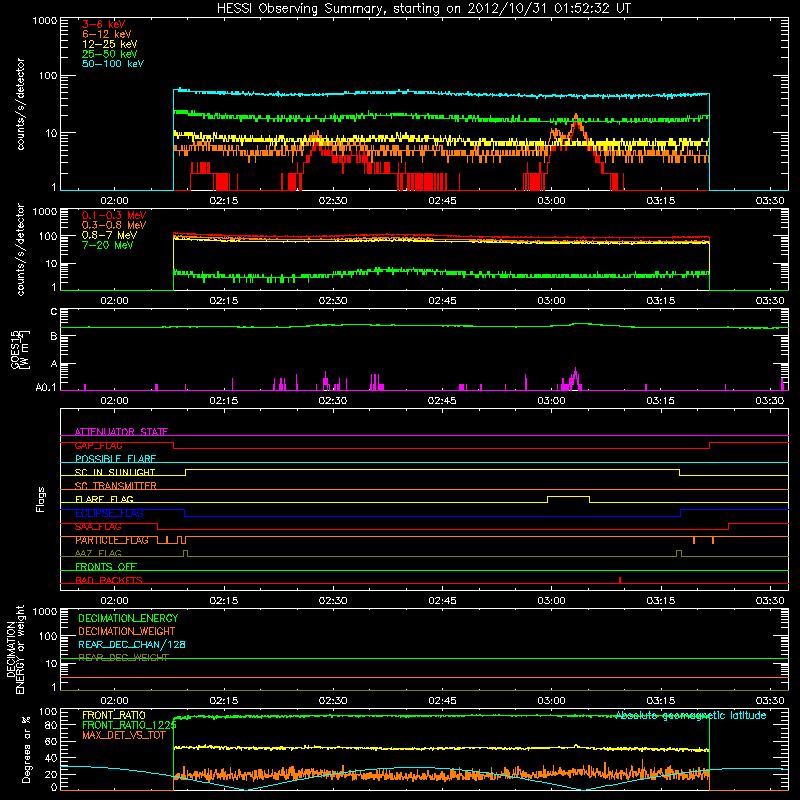Select the GAP_FLAG label

tap(98, 445)
